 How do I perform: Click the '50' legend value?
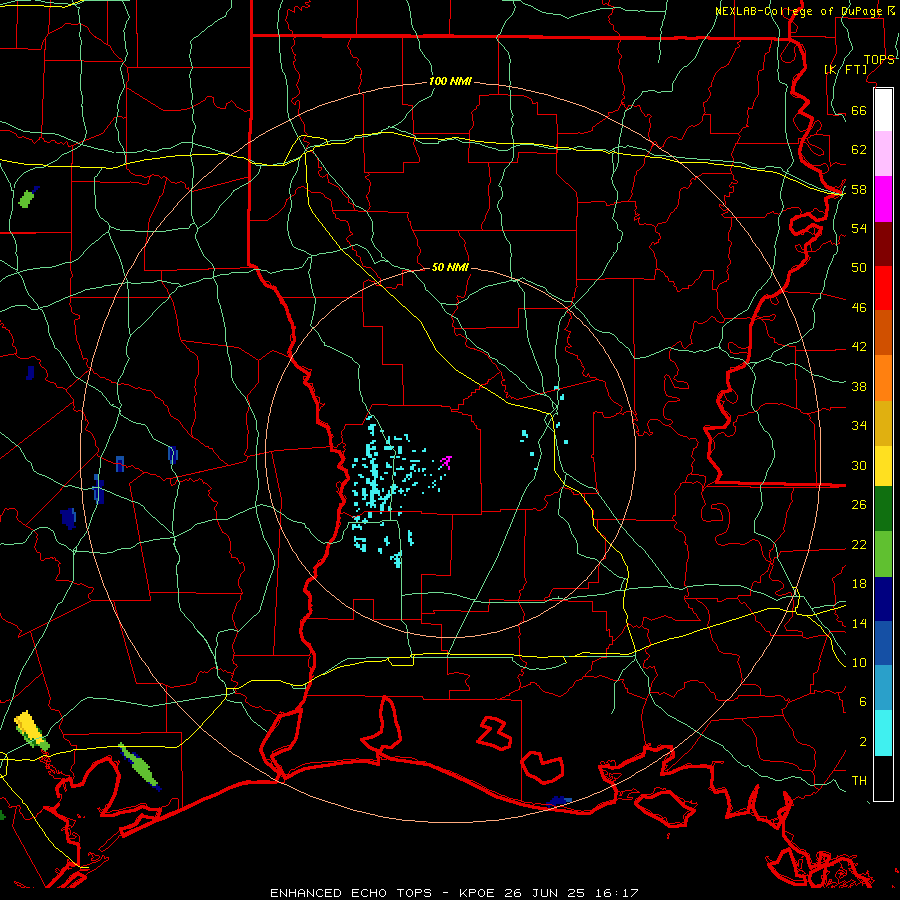click(x=859, y=268)
